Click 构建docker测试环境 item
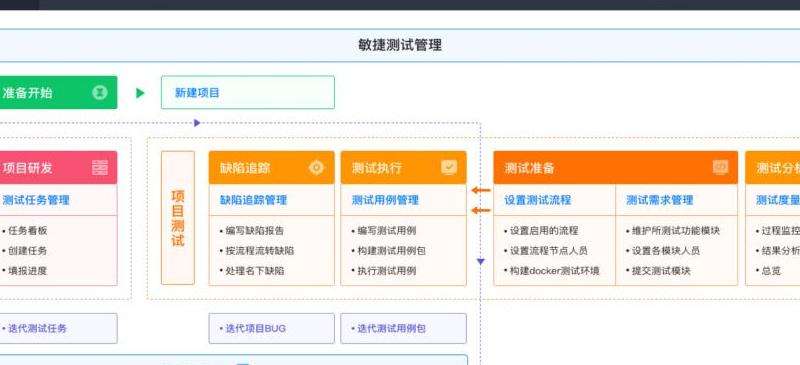The image size is (800, 365). 555,271
